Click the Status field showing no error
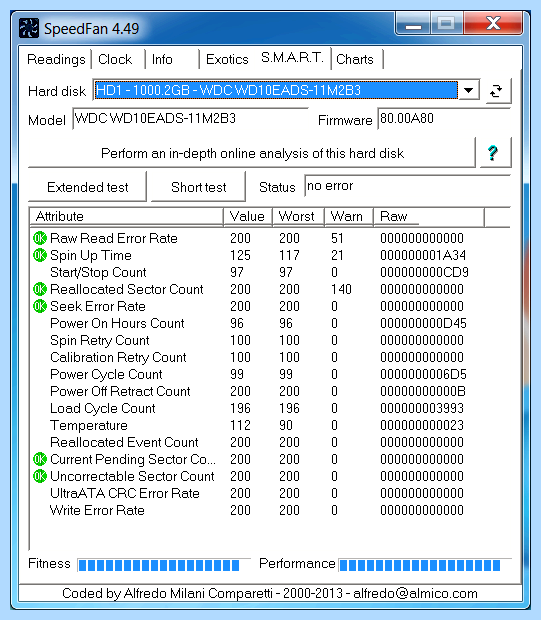This screenshot has height=620, width=541. click(408, 186)
